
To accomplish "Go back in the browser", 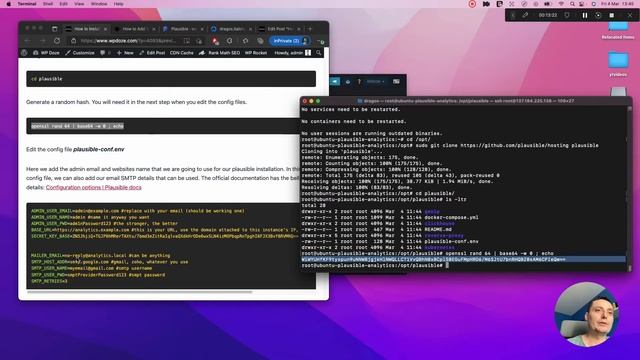I will point(28,41).
